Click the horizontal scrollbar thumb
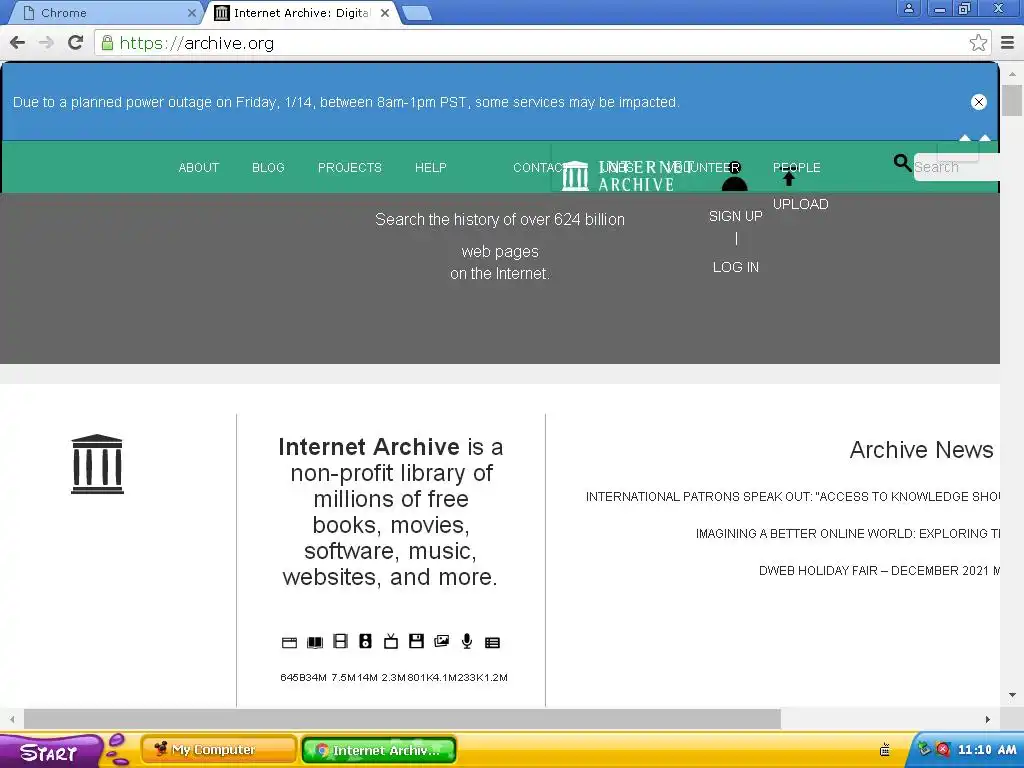This screenshot has width=1024, height=768. (x=402, y=720)
